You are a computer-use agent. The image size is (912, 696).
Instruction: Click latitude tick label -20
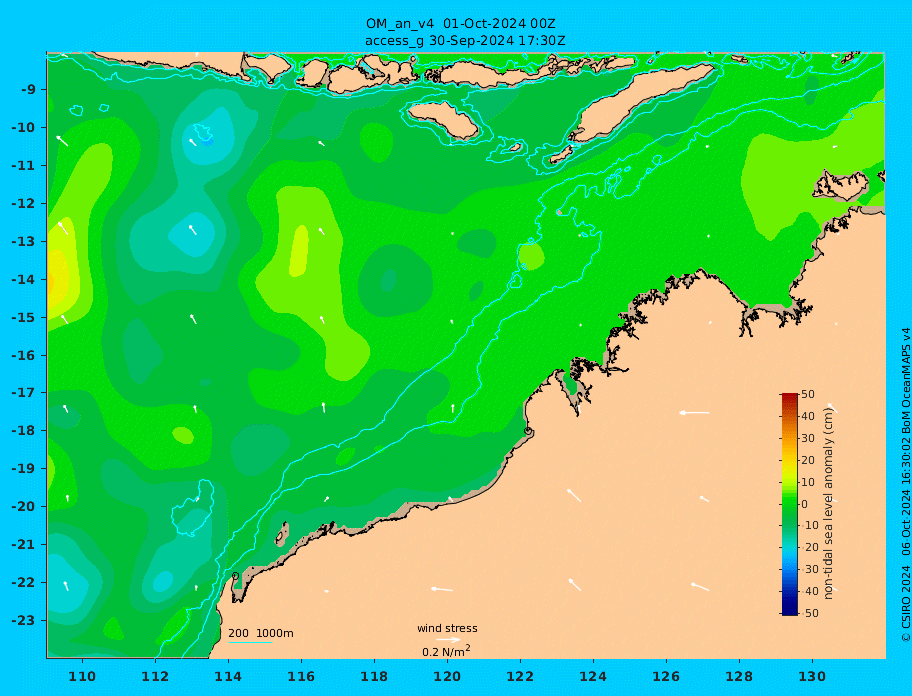coord(23,506)
